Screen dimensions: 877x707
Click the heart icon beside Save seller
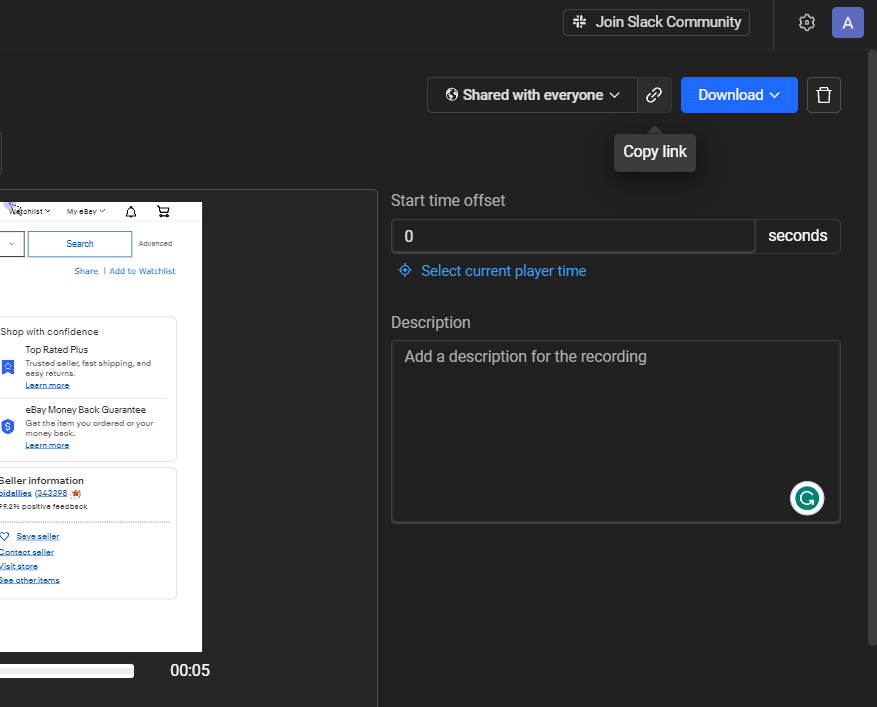pyautogui.click(x=5, y=536)
